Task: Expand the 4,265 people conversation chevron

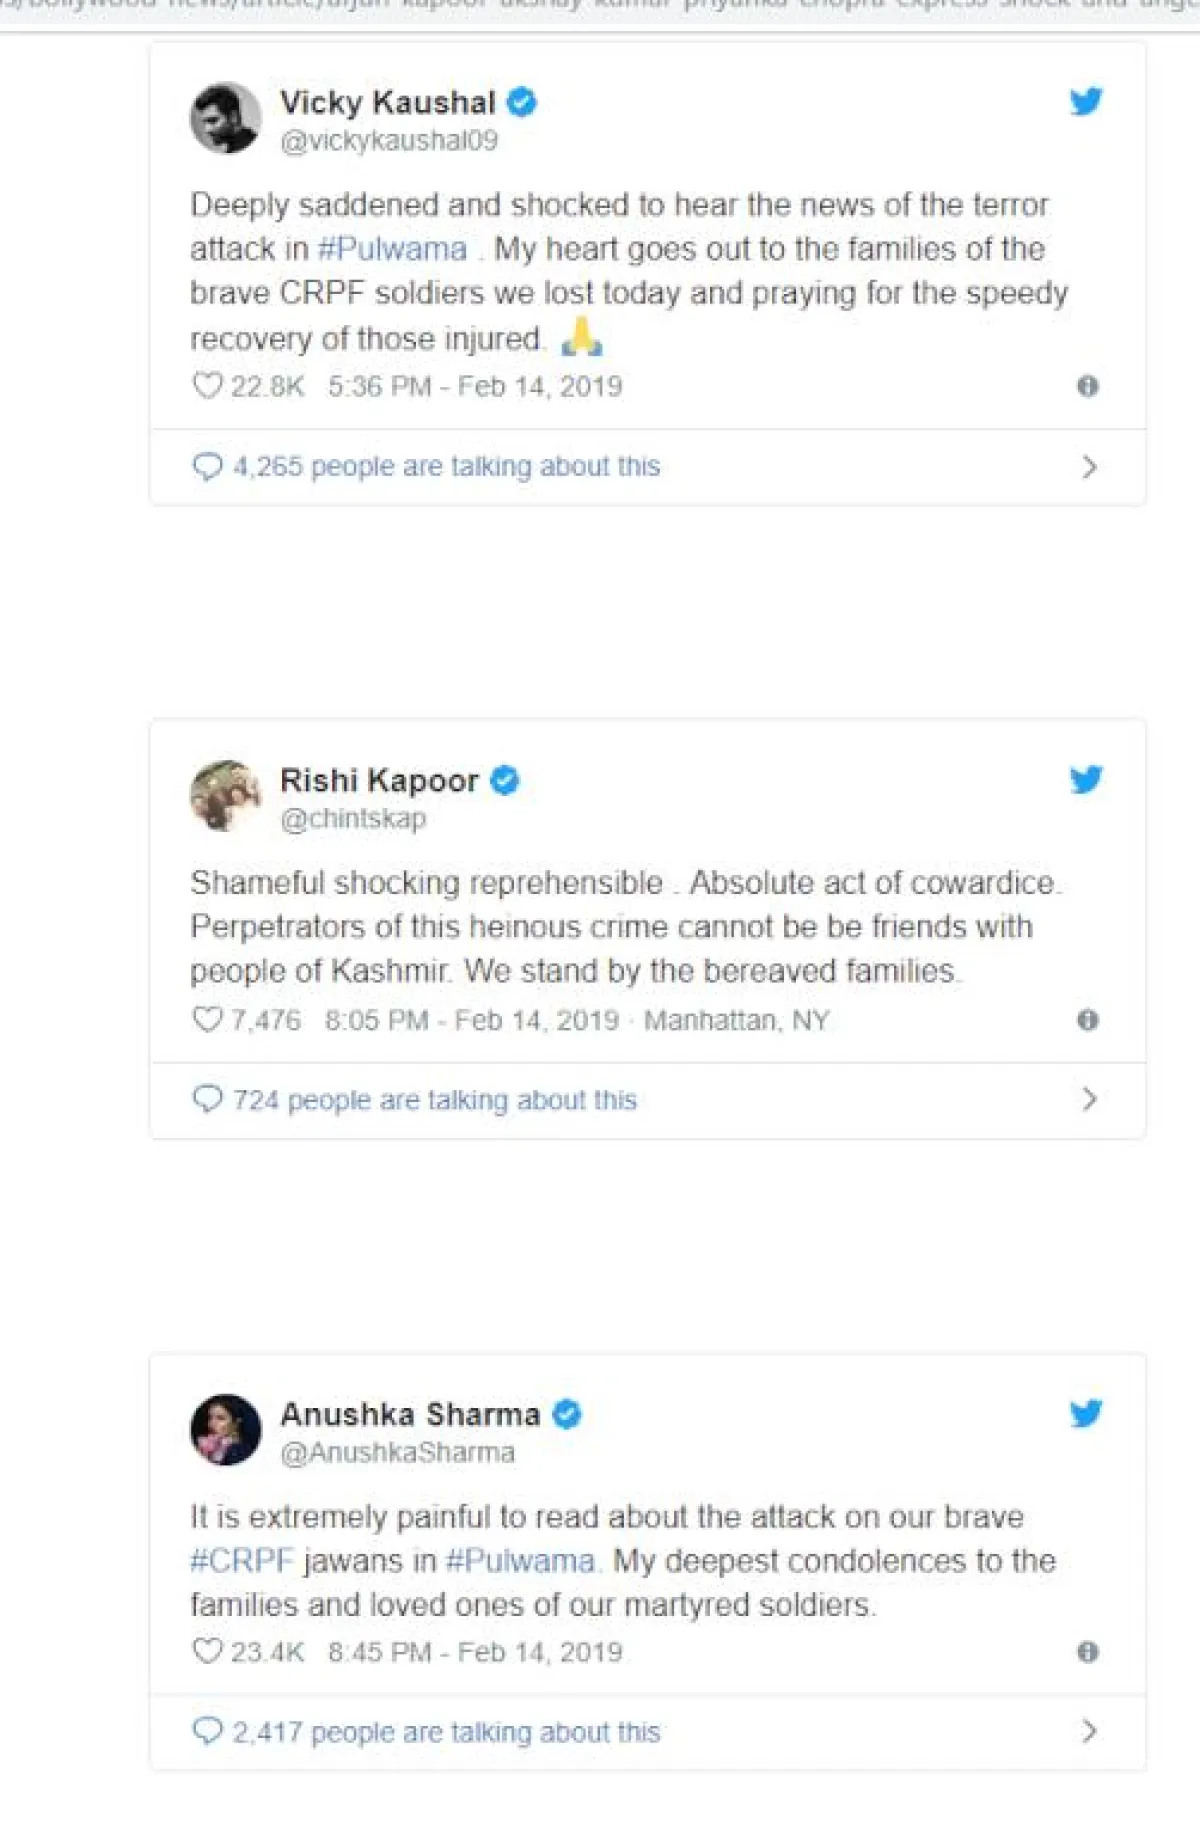Action: point(1089,467)
